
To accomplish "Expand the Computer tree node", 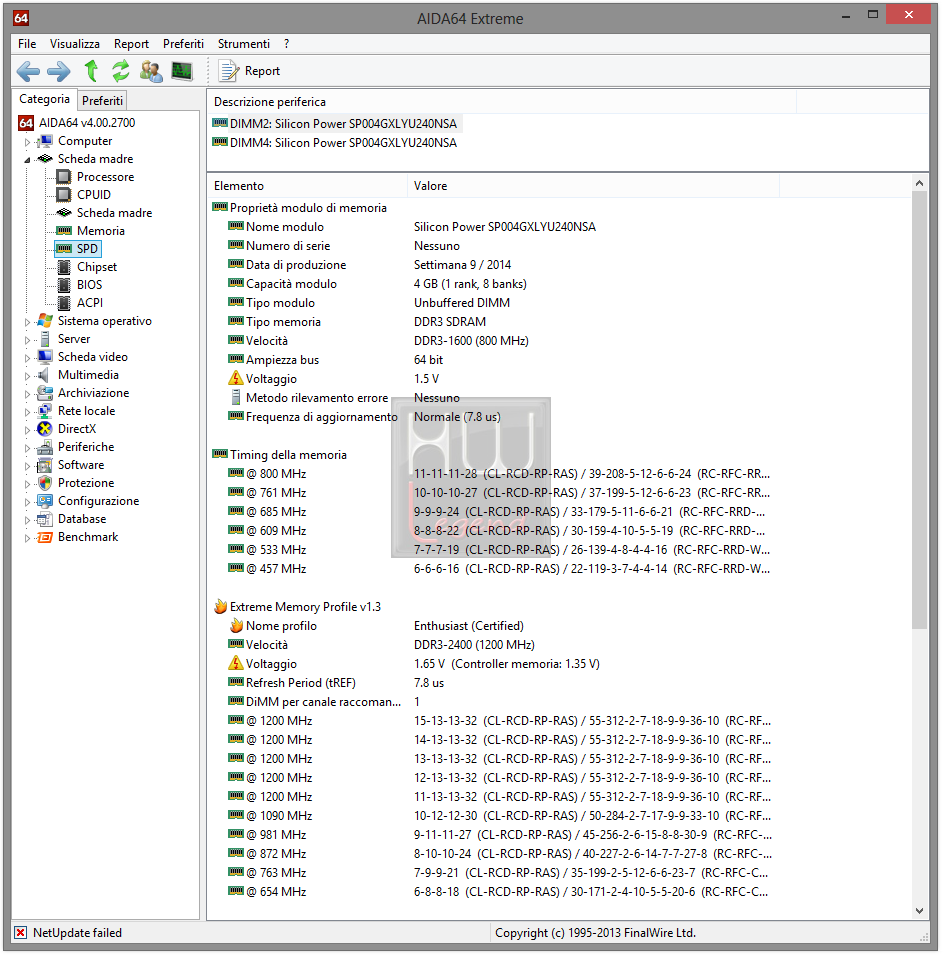I will pyautogui.click(x=27, y=142).
